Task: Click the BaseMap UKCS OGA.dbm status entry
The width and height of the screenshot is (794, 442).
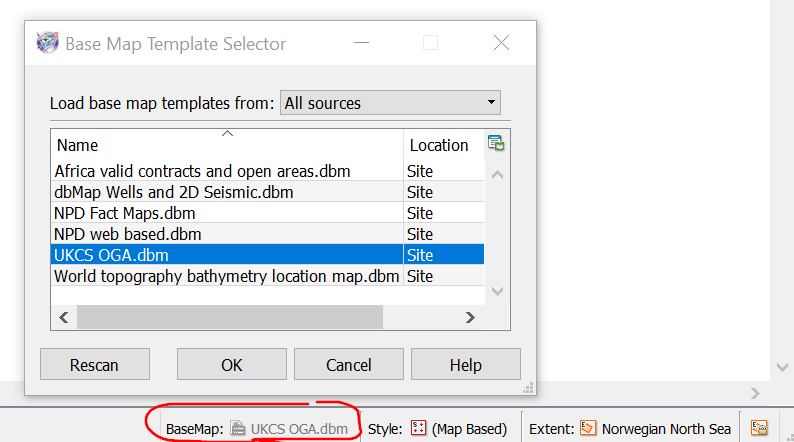Action: [257, 429]
